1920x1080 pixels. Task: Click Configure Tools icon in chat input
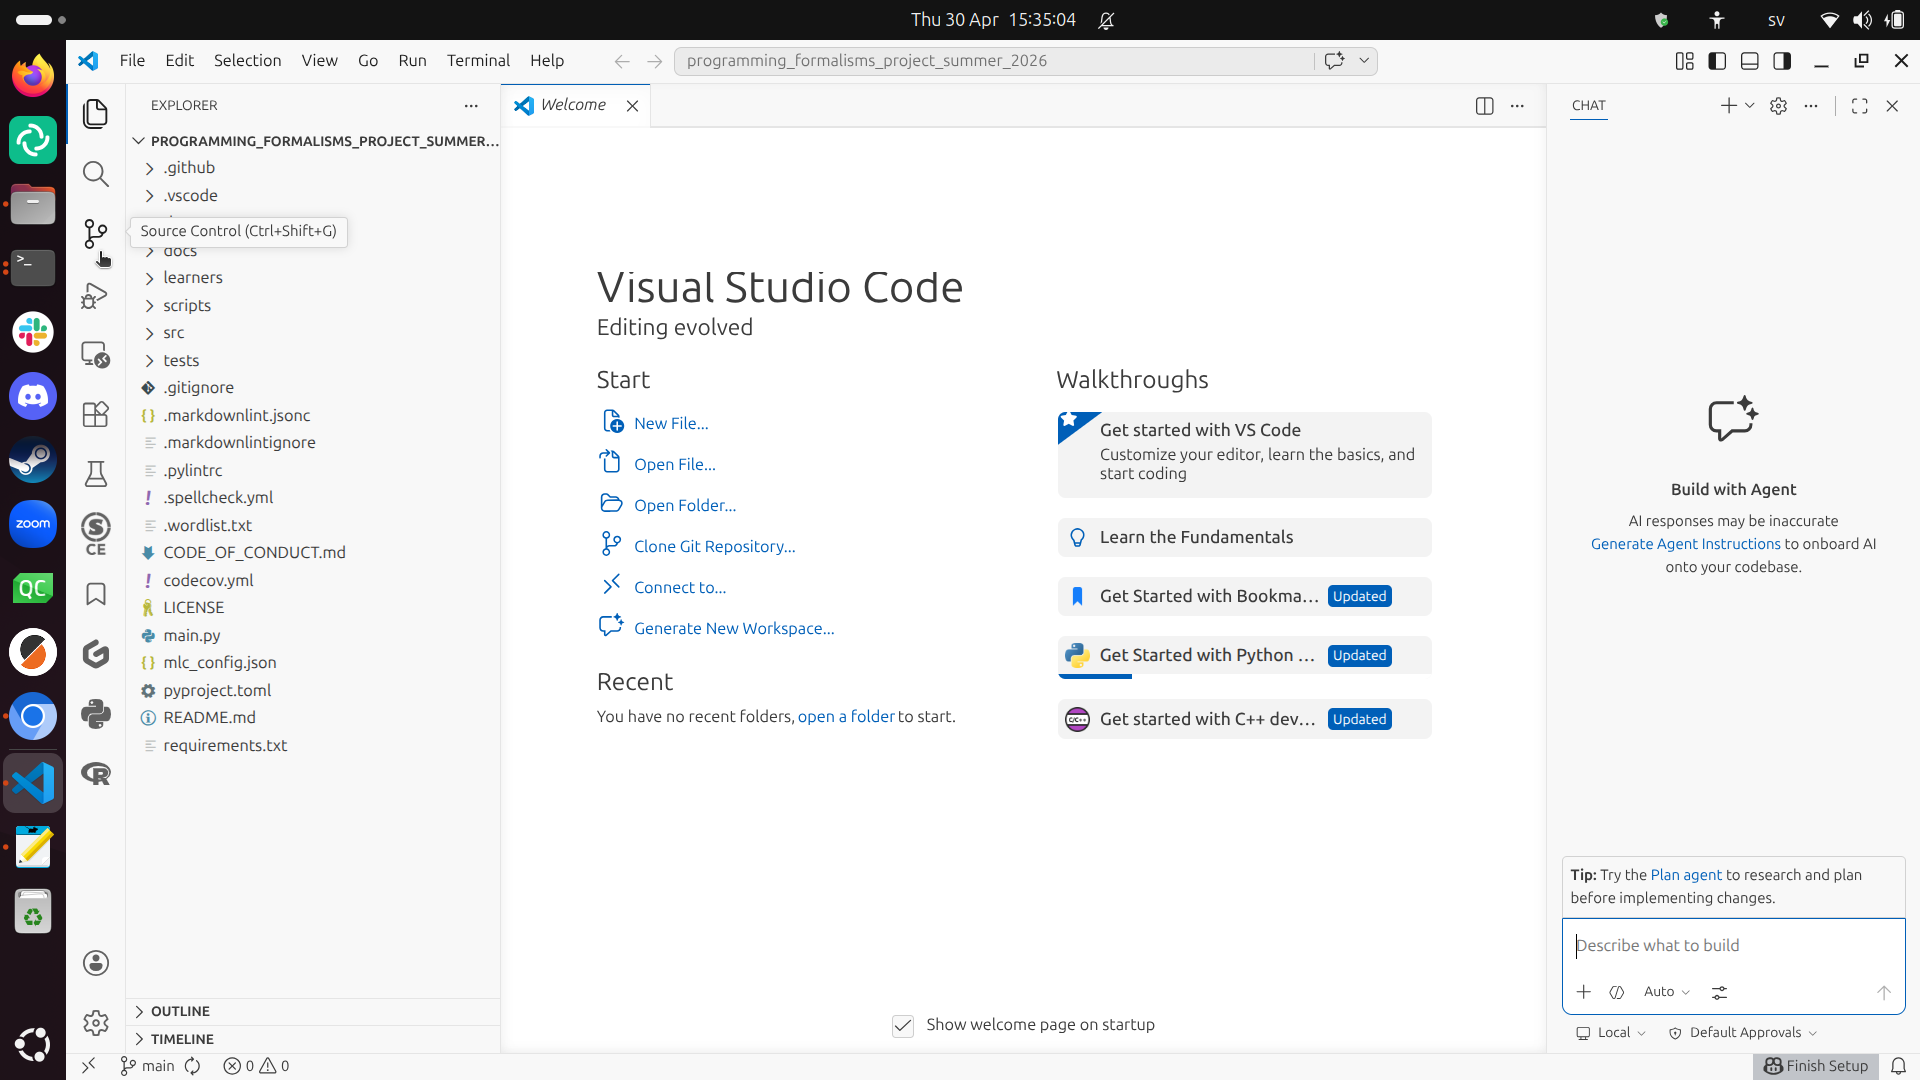click(x=1719, y=992)
